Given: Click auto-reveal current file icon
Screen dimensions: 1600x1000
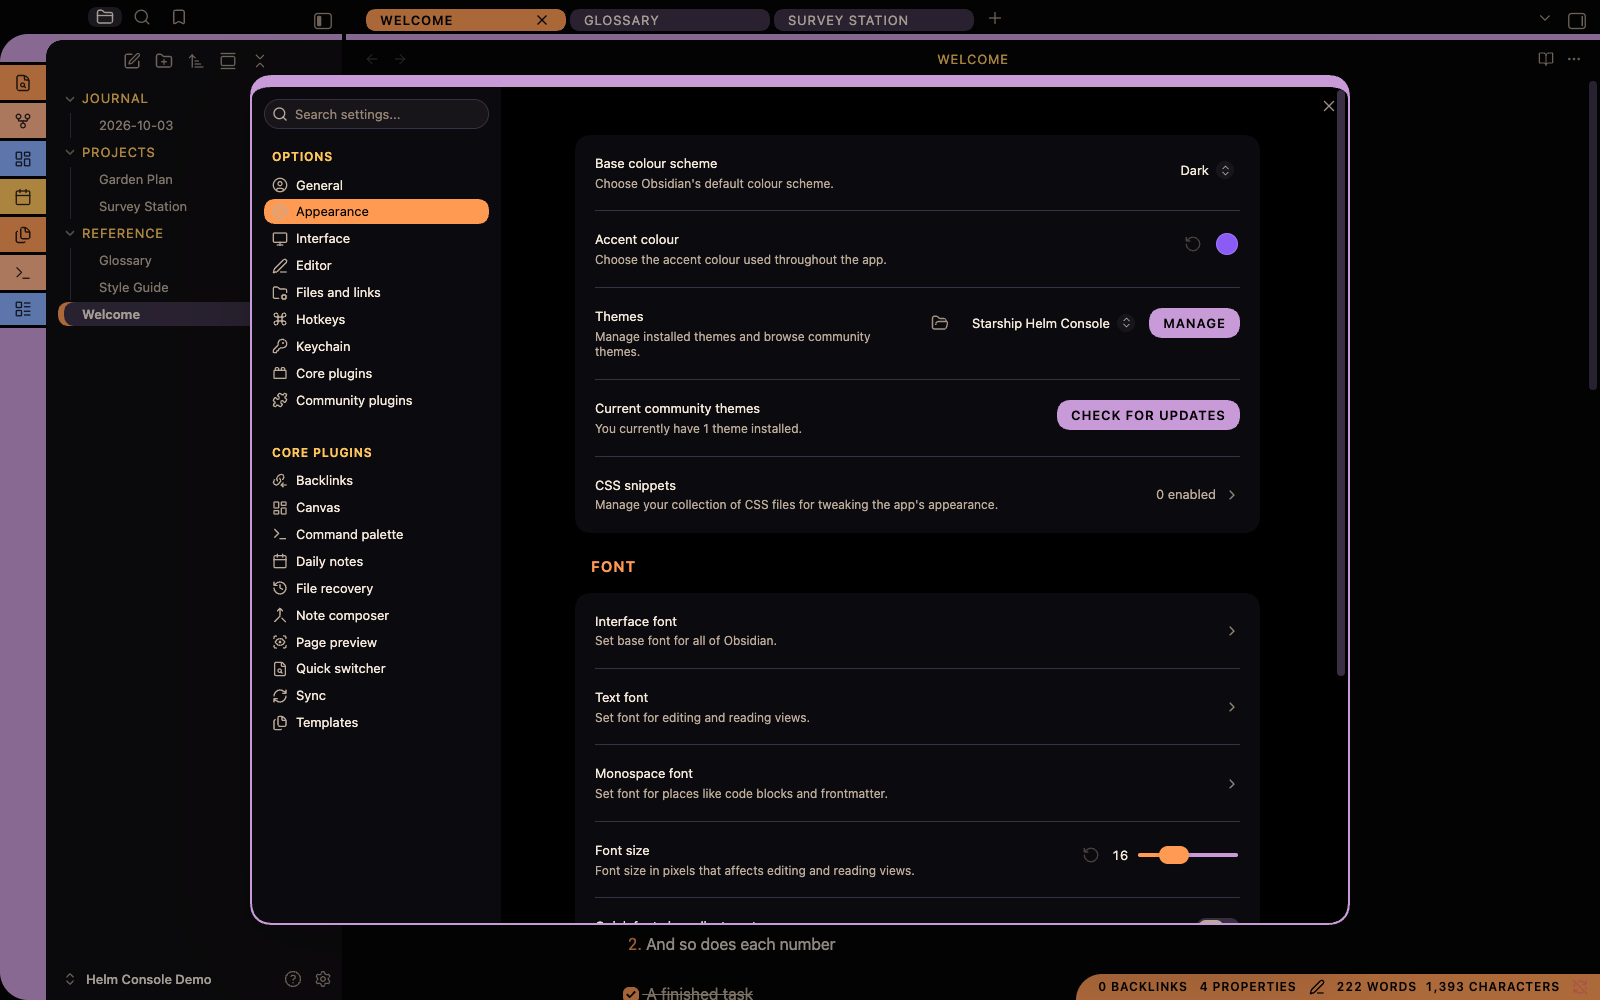Looking at the screenshot, I should point(228,61).
